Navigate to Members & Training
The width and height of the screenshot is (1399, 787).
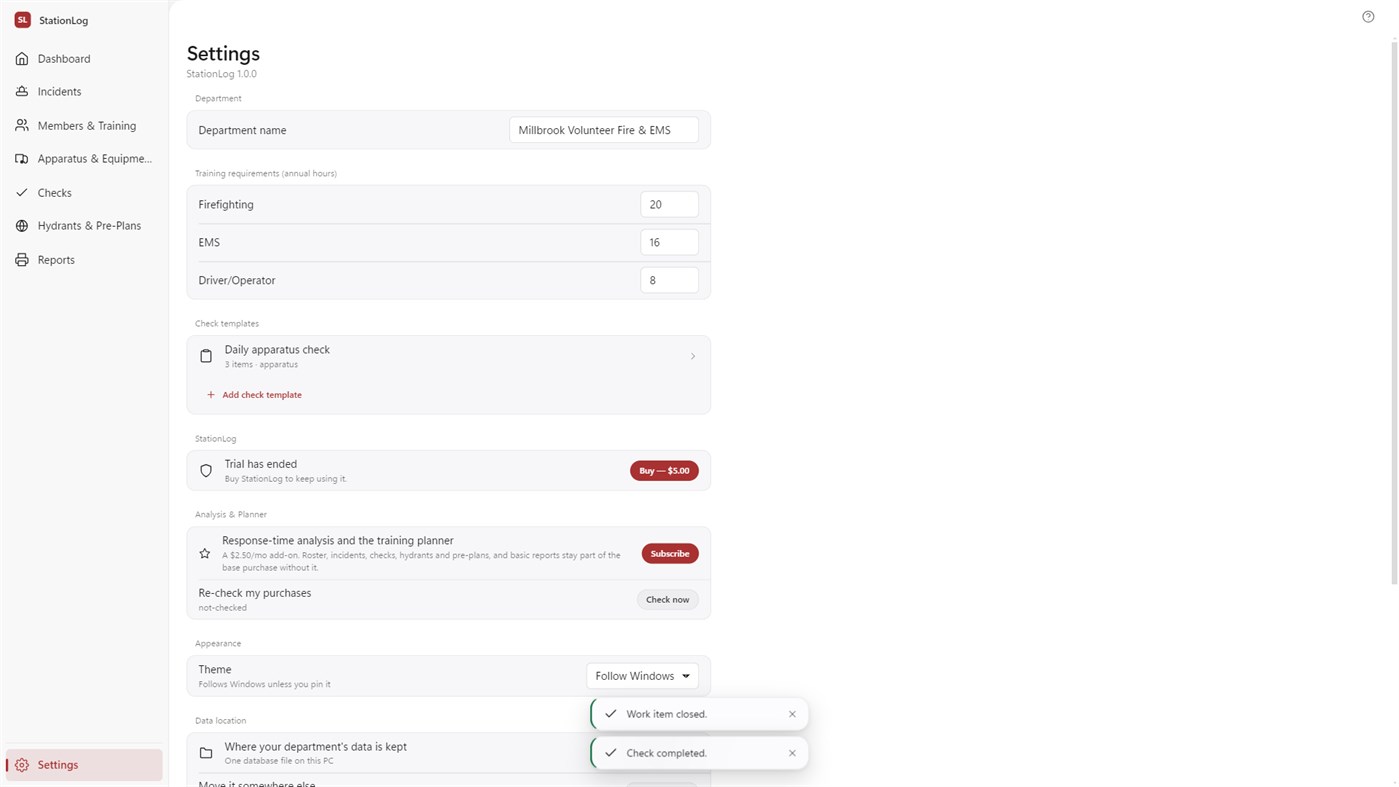coord(84,126)
